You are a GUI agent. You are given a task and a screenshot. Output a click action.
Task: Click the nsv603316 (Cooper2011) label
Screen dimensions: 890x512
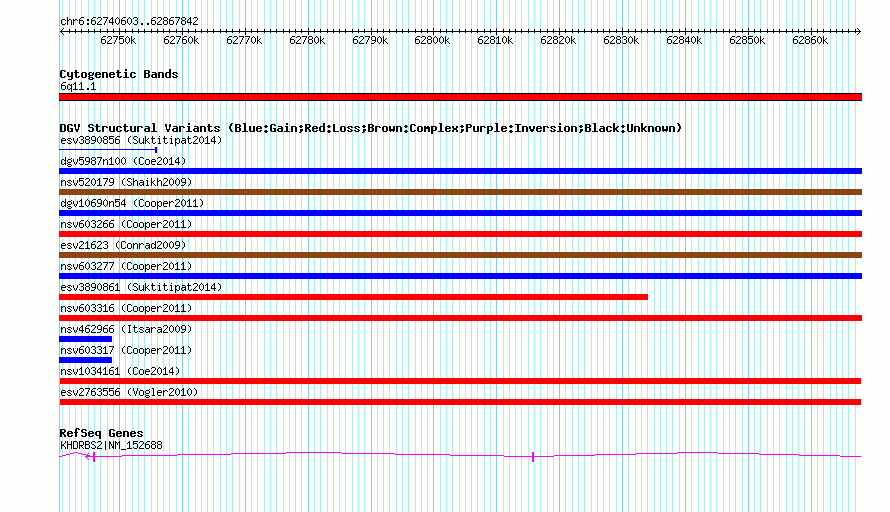pyautogui.click(x=126, y=308)
